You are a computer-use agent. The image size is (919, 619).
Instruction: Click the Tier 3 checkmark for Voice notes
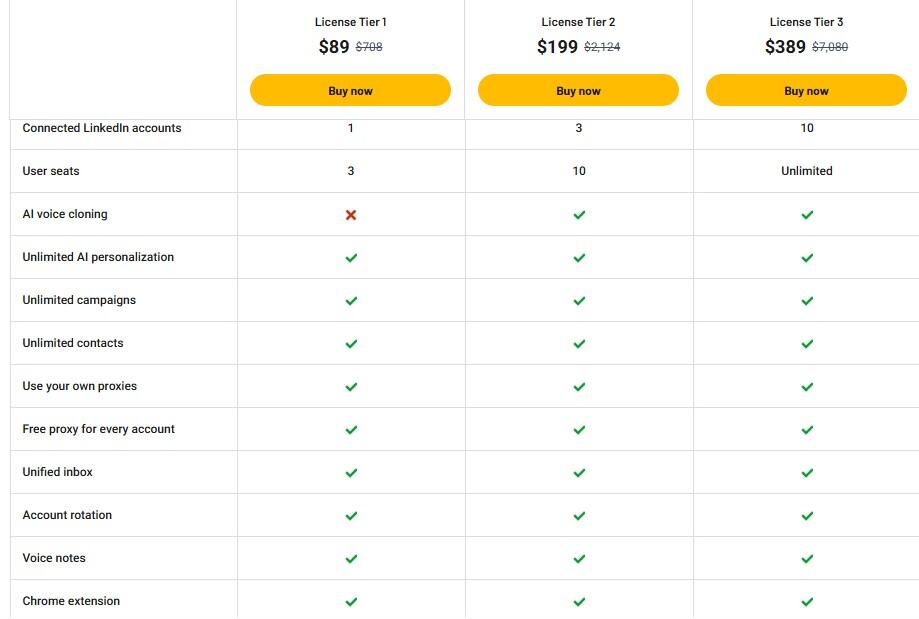click(x=806, y=558)
